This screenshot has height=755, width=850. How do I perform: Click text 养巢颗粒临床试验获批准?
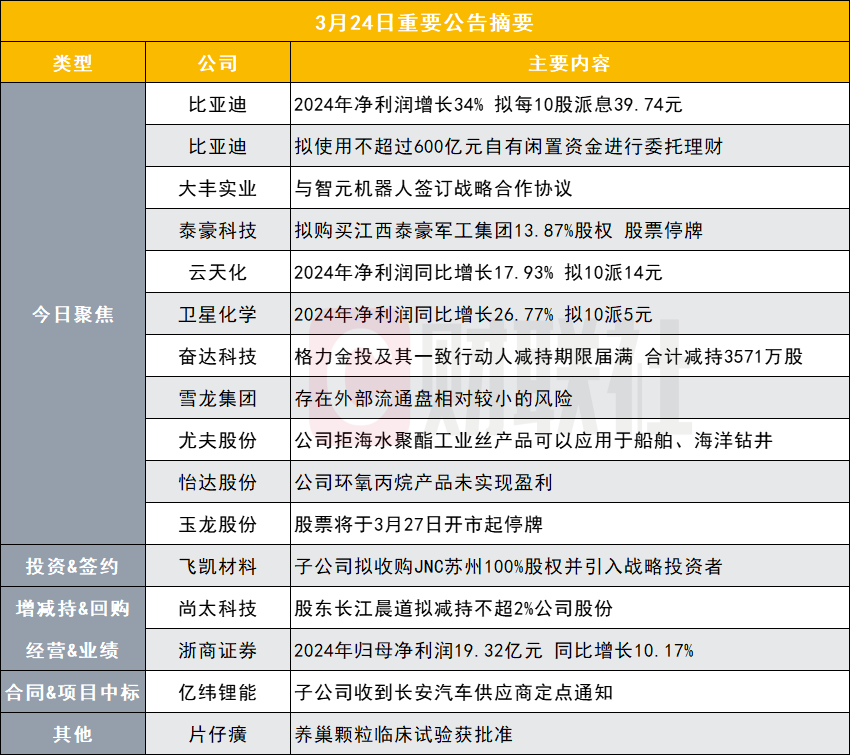[403, 734]
